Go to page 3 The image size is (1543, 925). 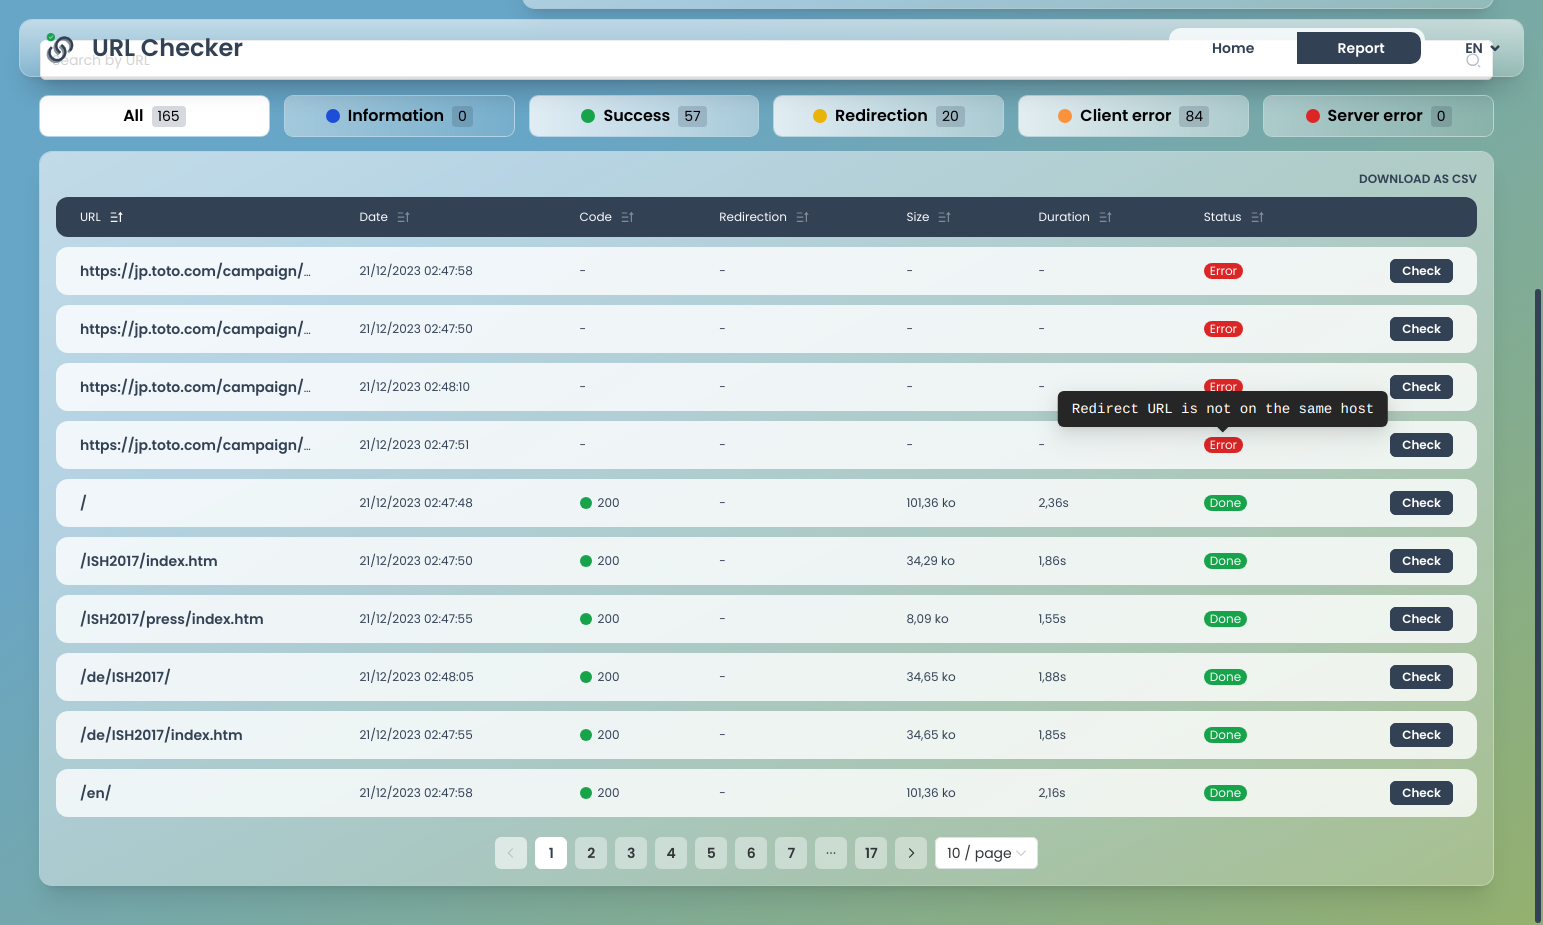(631, 853)
